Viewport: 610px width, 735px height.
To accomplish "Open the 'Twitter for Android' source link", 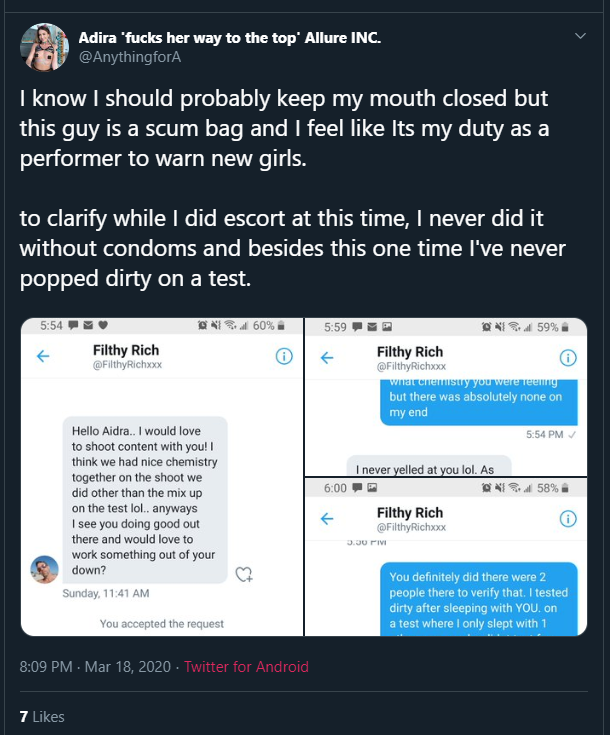I will coord(246,666).
